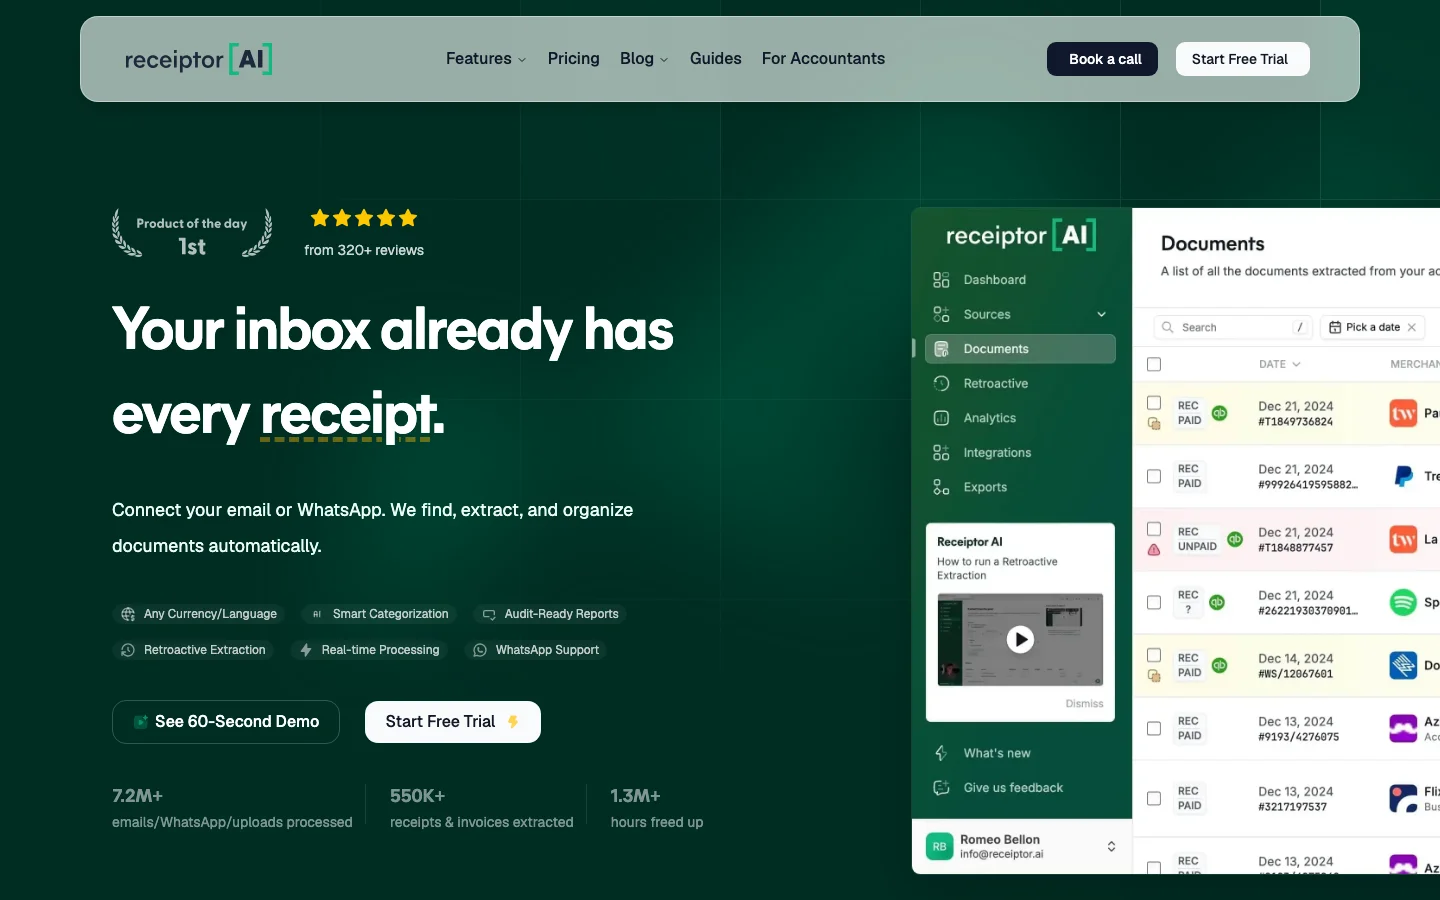Open the account switcher arrows beside Romeo Bellon
The width and height of the screenshot is (1440, 900).
pos(1111,846)
